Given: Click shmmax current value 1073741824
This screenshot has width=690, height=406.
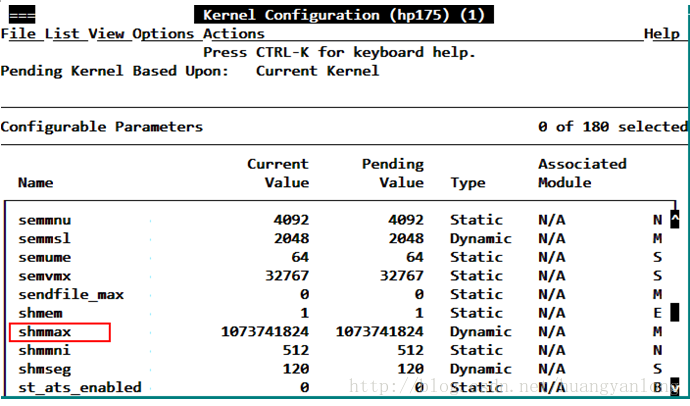Looking at the screenshot, I should point(265,332).
